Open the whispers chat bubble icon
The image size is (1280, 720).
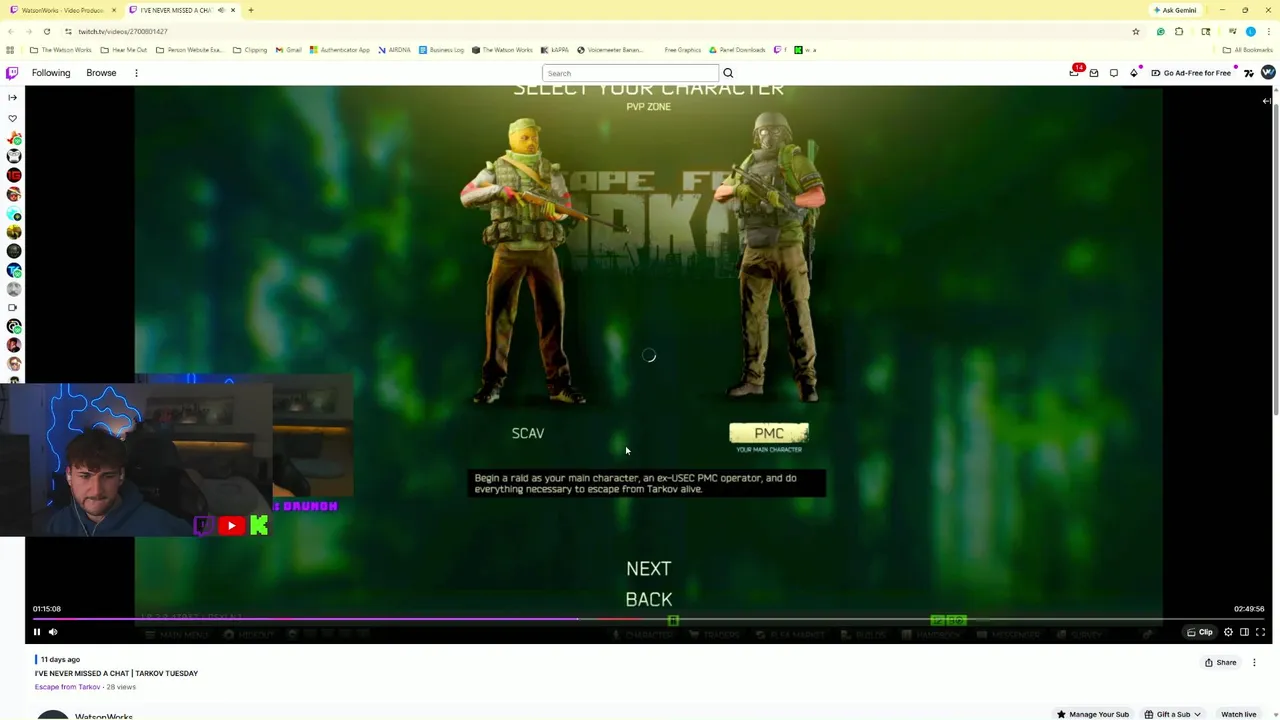point(1114,73)
